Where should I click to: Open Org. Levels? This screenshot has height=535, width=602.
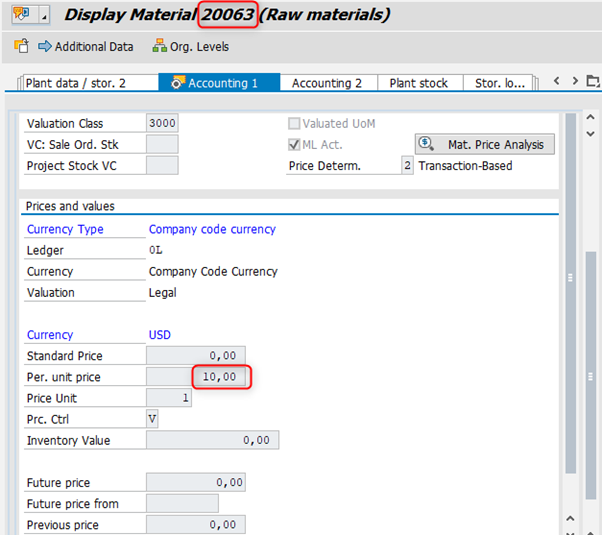tap(190, 47)
